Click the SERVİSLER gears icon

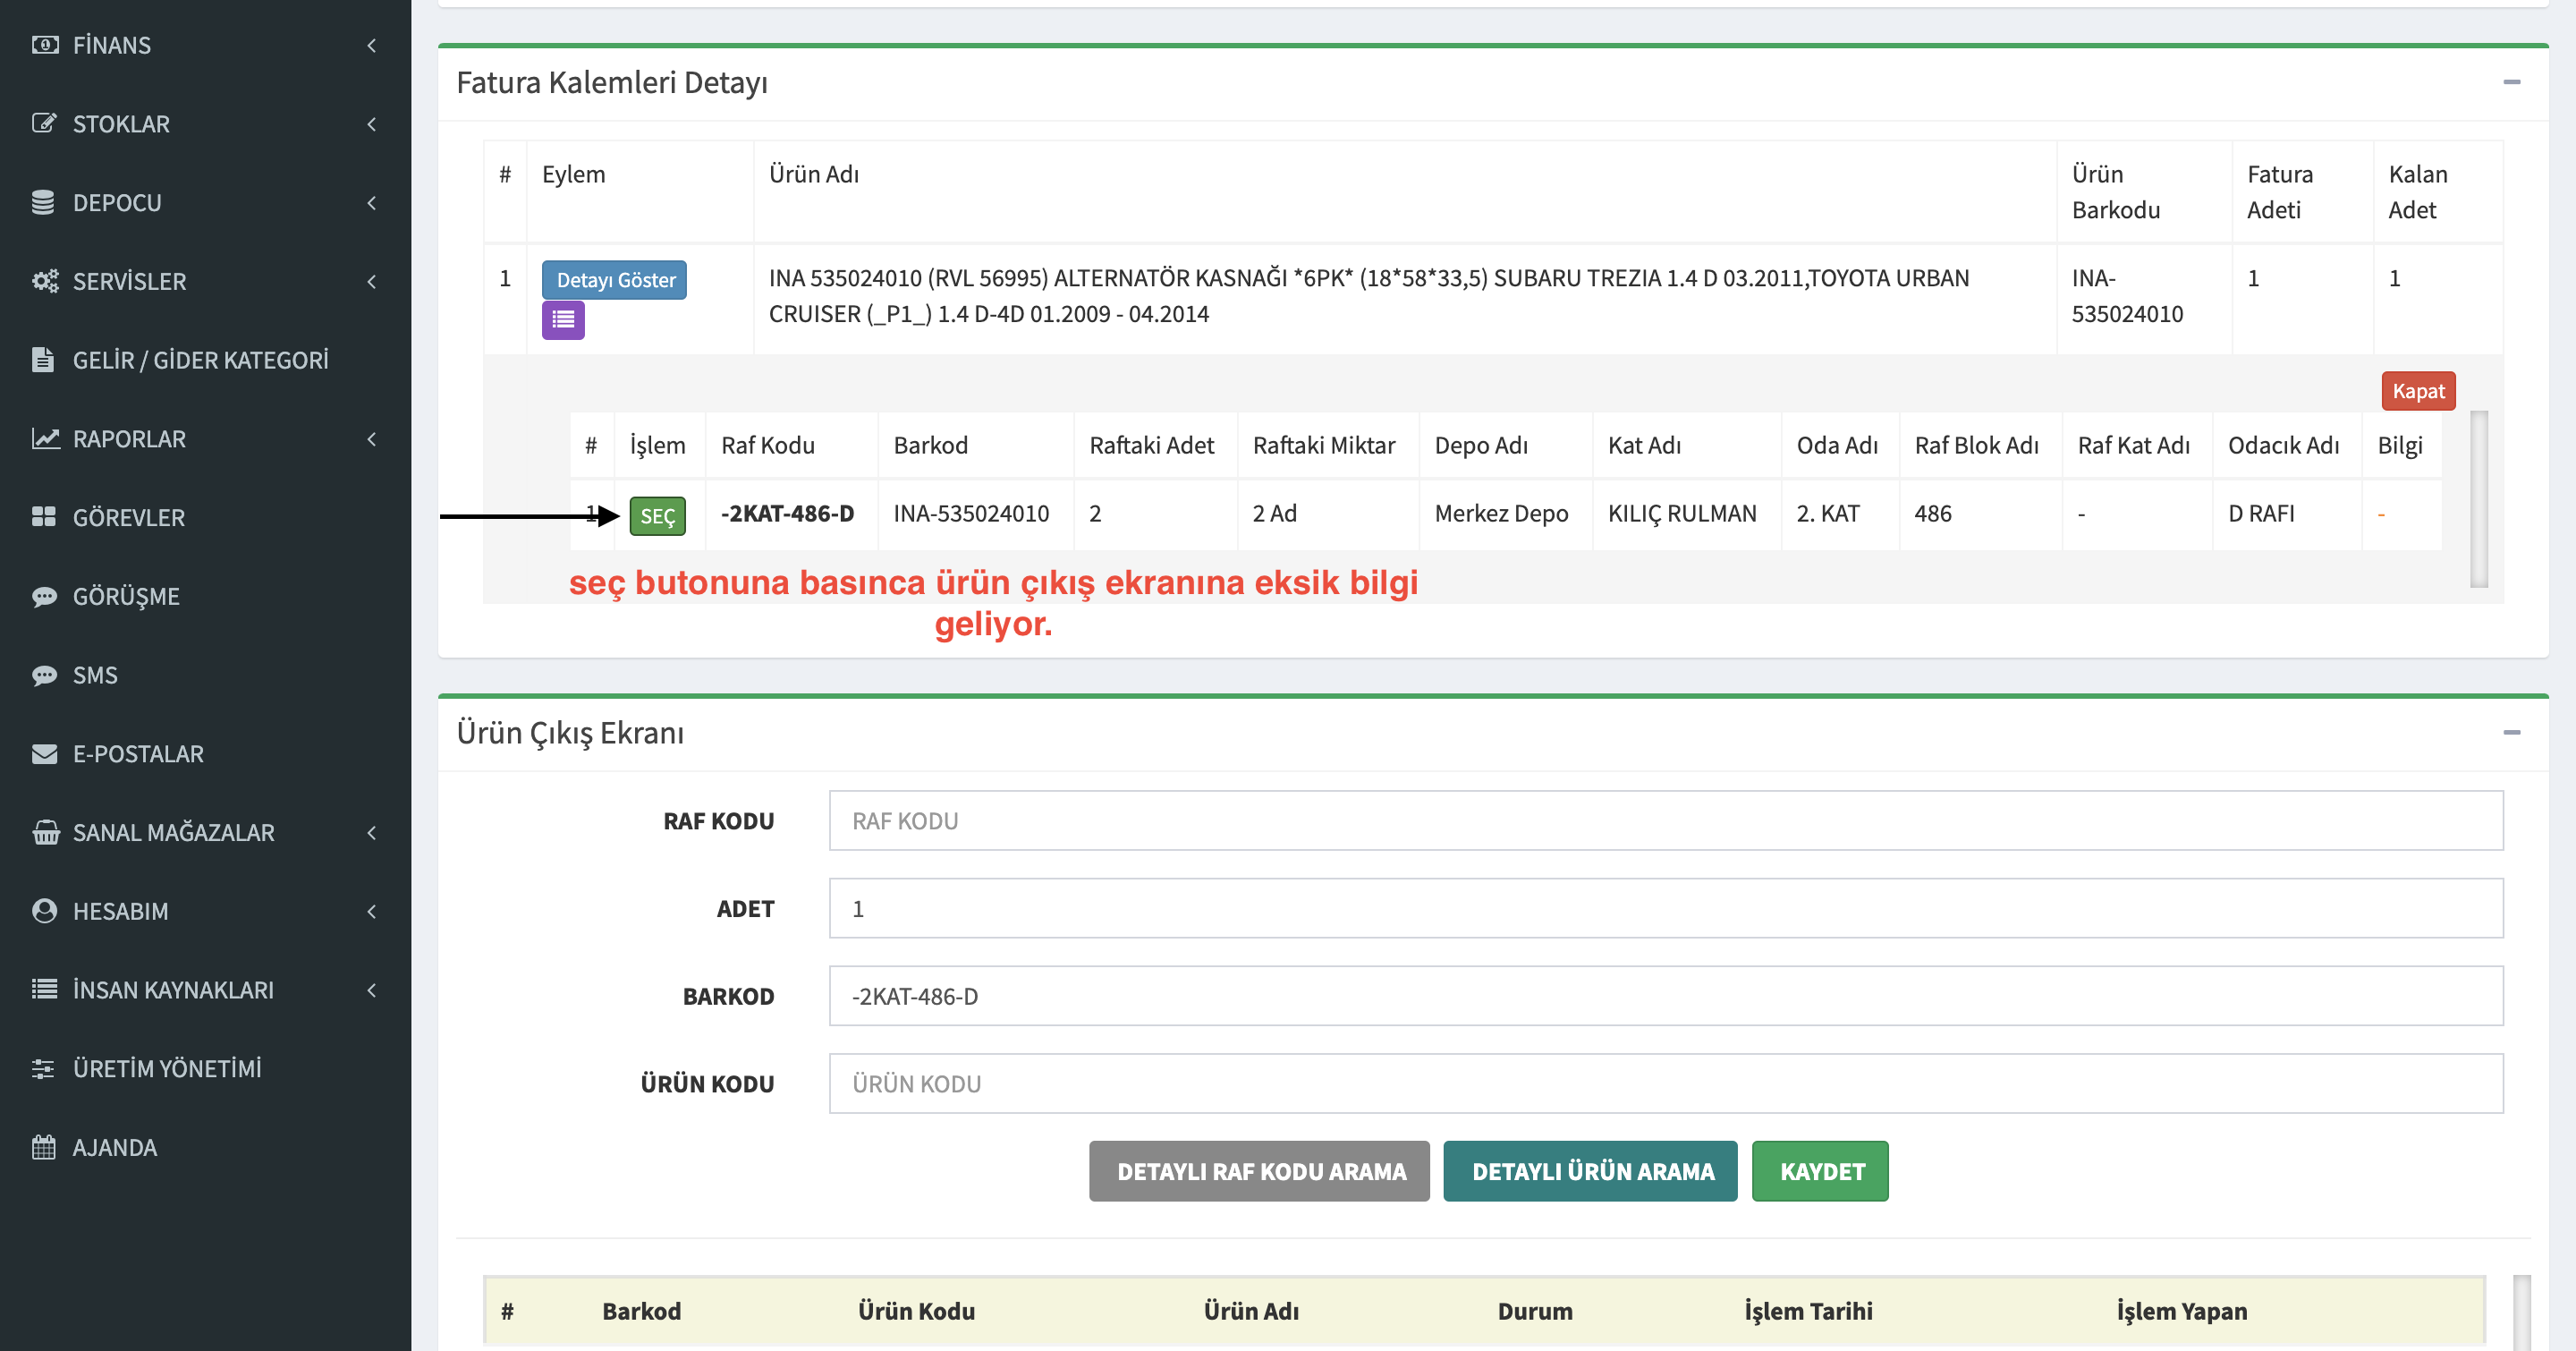44,281
